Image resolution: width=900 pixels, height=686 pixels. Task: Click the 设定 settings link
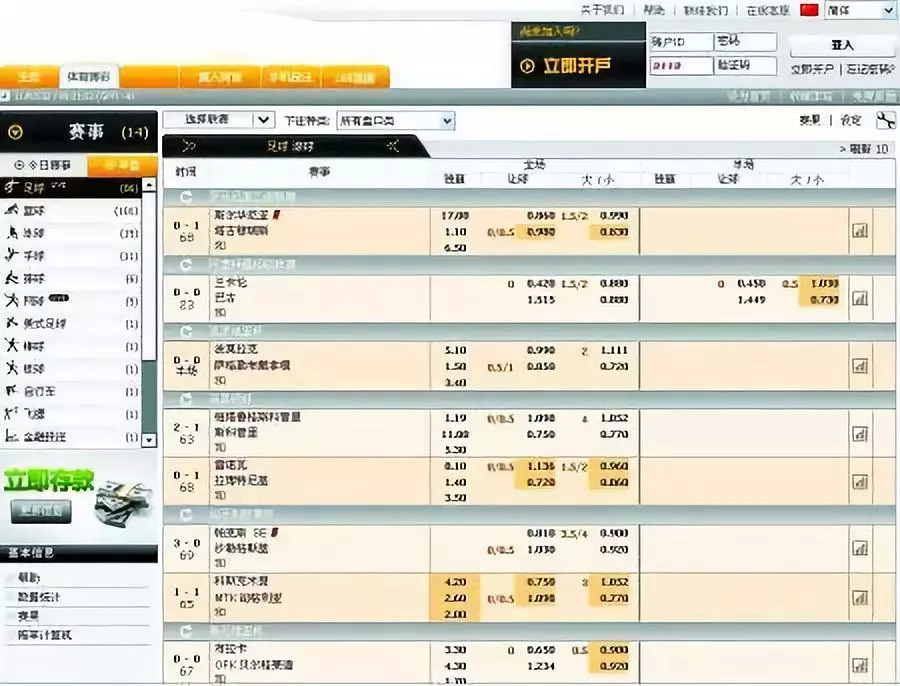tap(851, 120)
